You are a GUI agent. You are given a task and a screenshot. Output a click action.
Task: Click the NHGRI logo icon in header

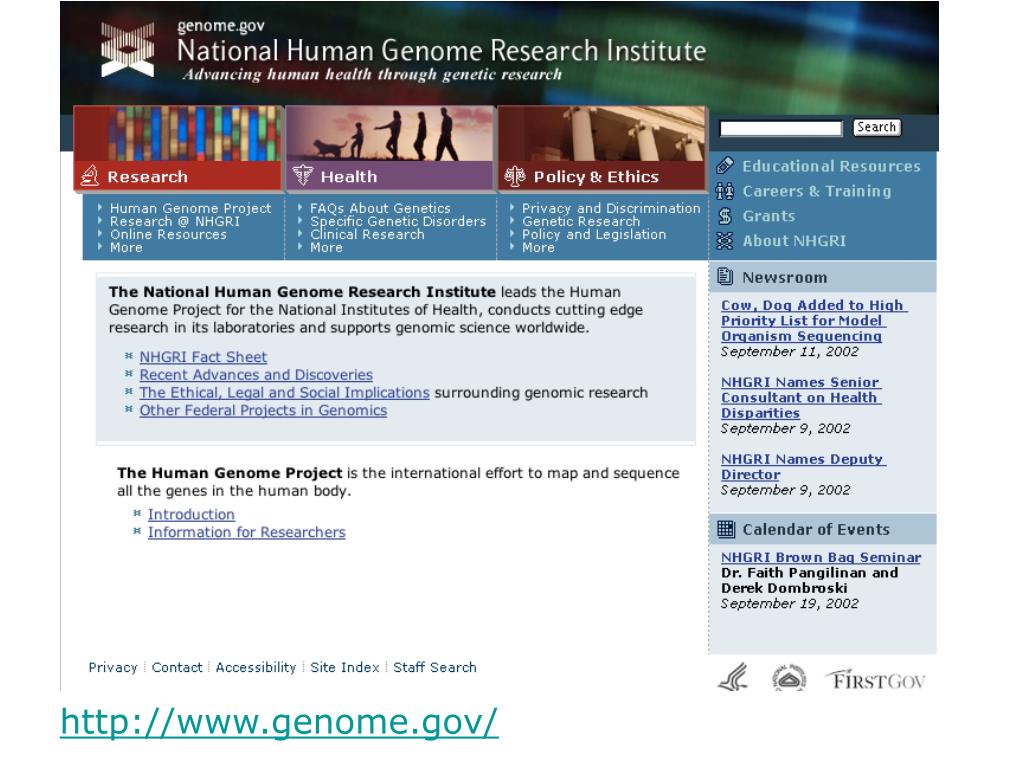coord(128,49)
